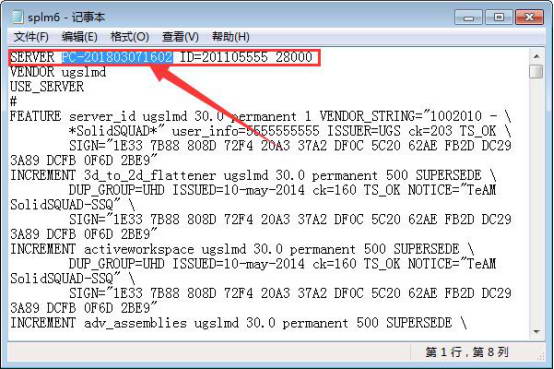Viewport: 554px width, 369px height.
Task: Open the 编辑(E) menu
Action: tap(79, 37)
